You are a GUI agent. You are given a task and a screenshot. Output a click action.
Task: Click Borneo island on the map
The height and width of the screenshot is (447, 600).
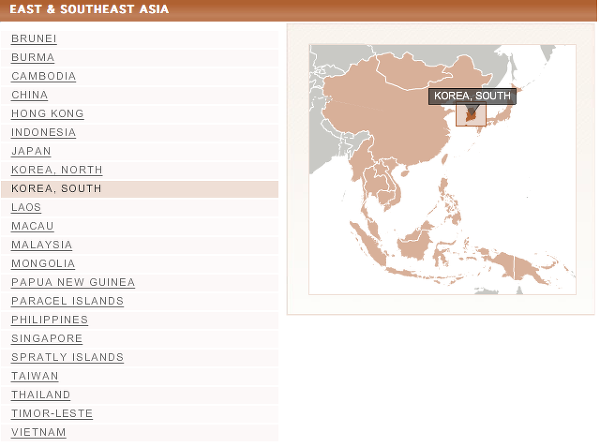(x=415, y=244)
